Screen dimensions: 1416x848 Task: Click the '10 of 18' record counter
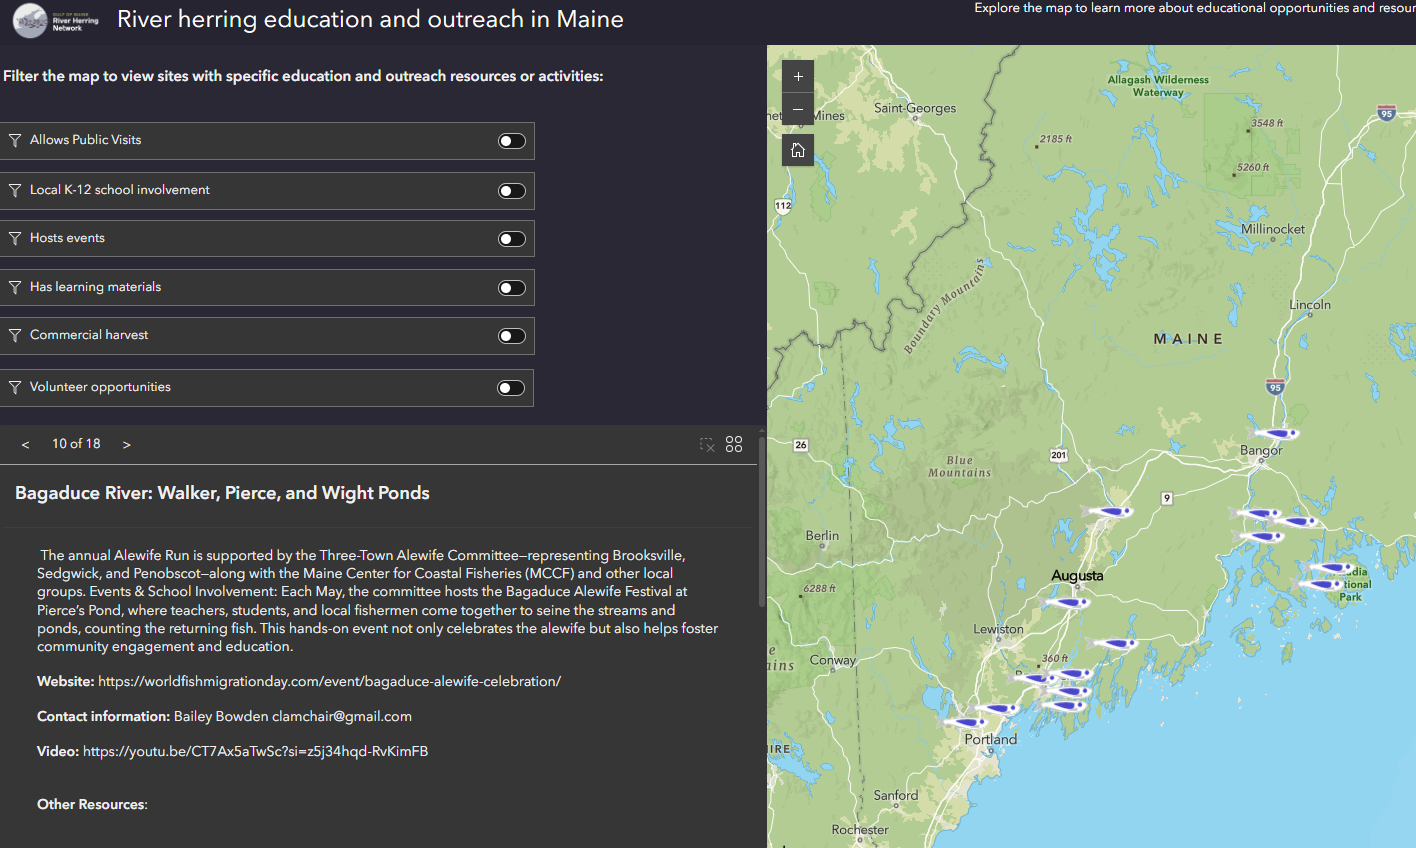[x=76, y=443]
